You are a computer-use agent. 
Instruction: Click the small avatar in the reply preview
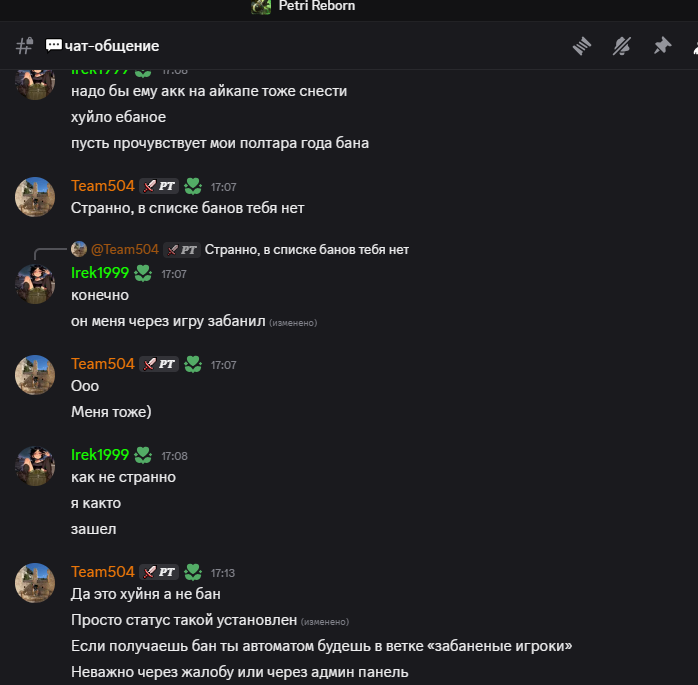pyautogui.click(x=79, y=249)
